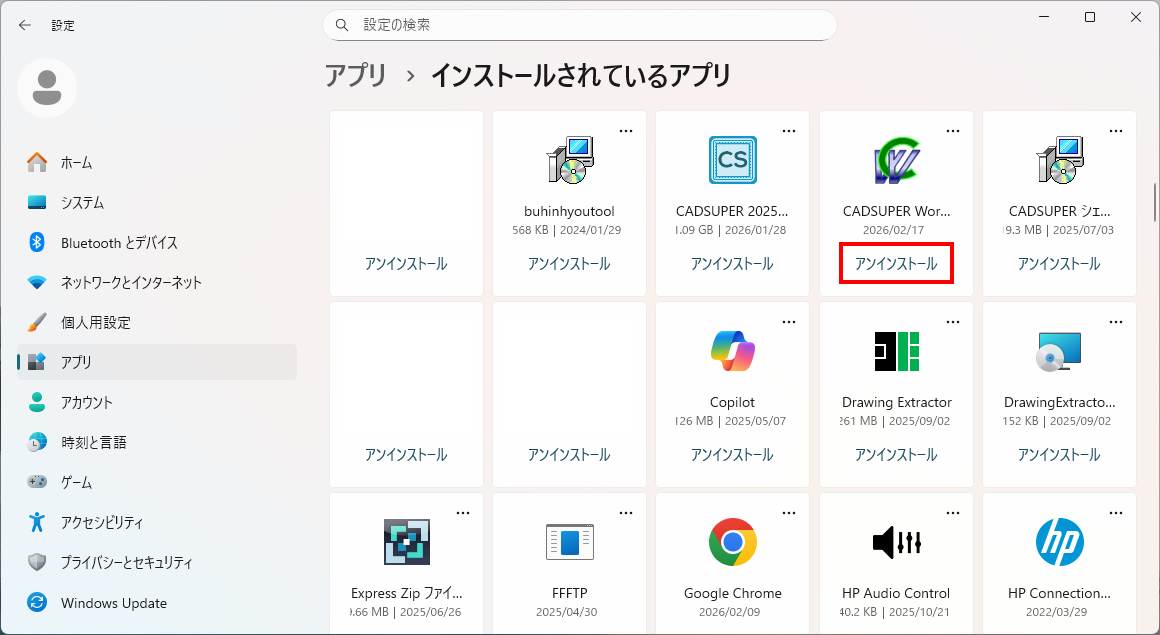Image resolution: width=1160 pixels, height=635 pixels.
Task: Open more options for HP Connection...
Action: (x=1116, y=513)
